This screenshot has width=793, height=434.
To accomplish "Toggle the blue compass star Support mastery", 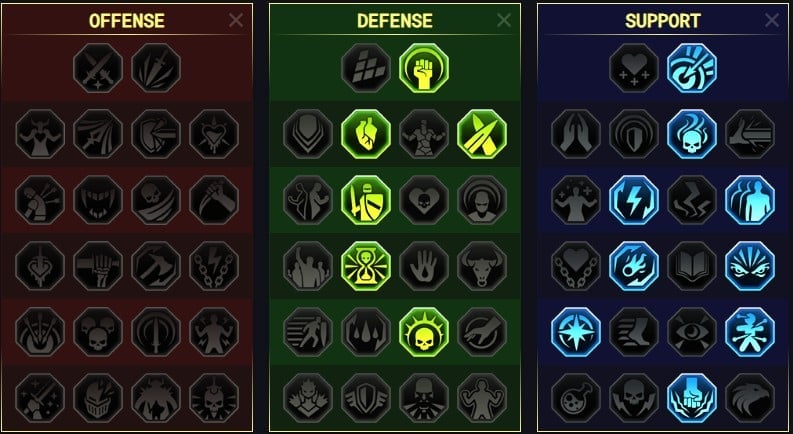I will [576, 332].
